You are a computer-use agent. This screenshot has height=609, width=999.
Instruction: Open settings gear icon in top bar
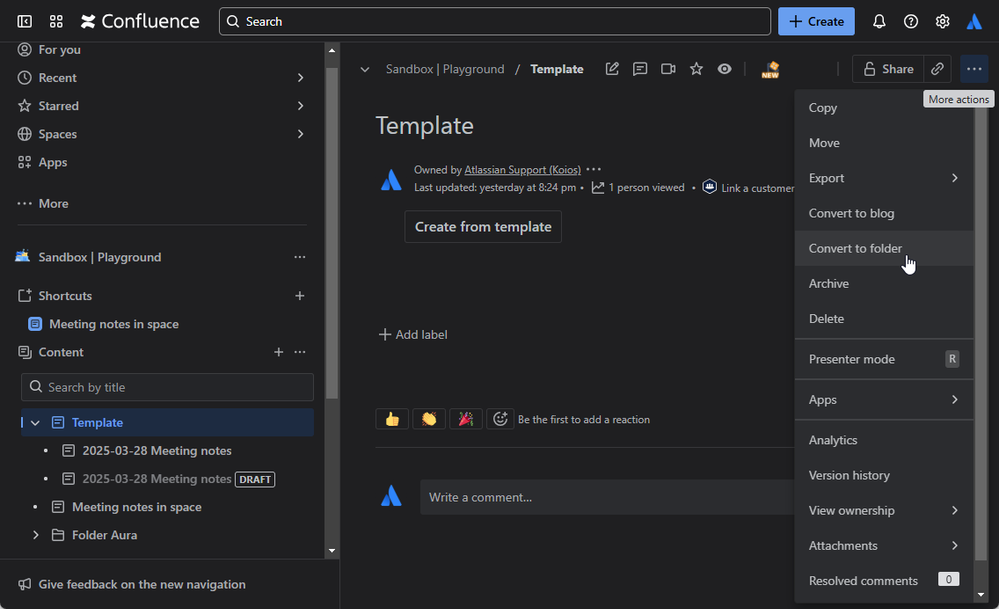pyautogui.click(x=942, y=21)
